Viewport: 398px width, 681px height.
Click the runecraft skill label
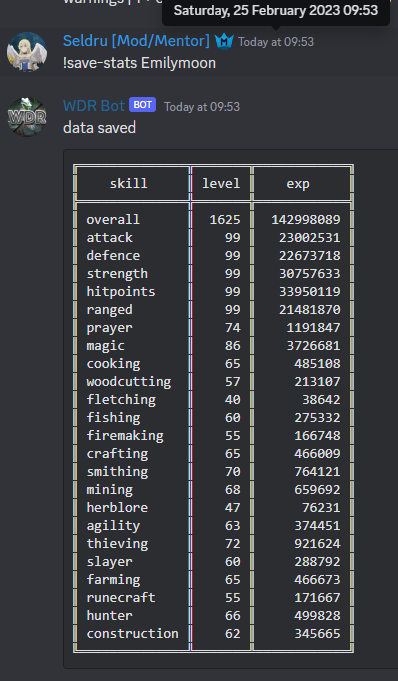[x=120, y=598]
